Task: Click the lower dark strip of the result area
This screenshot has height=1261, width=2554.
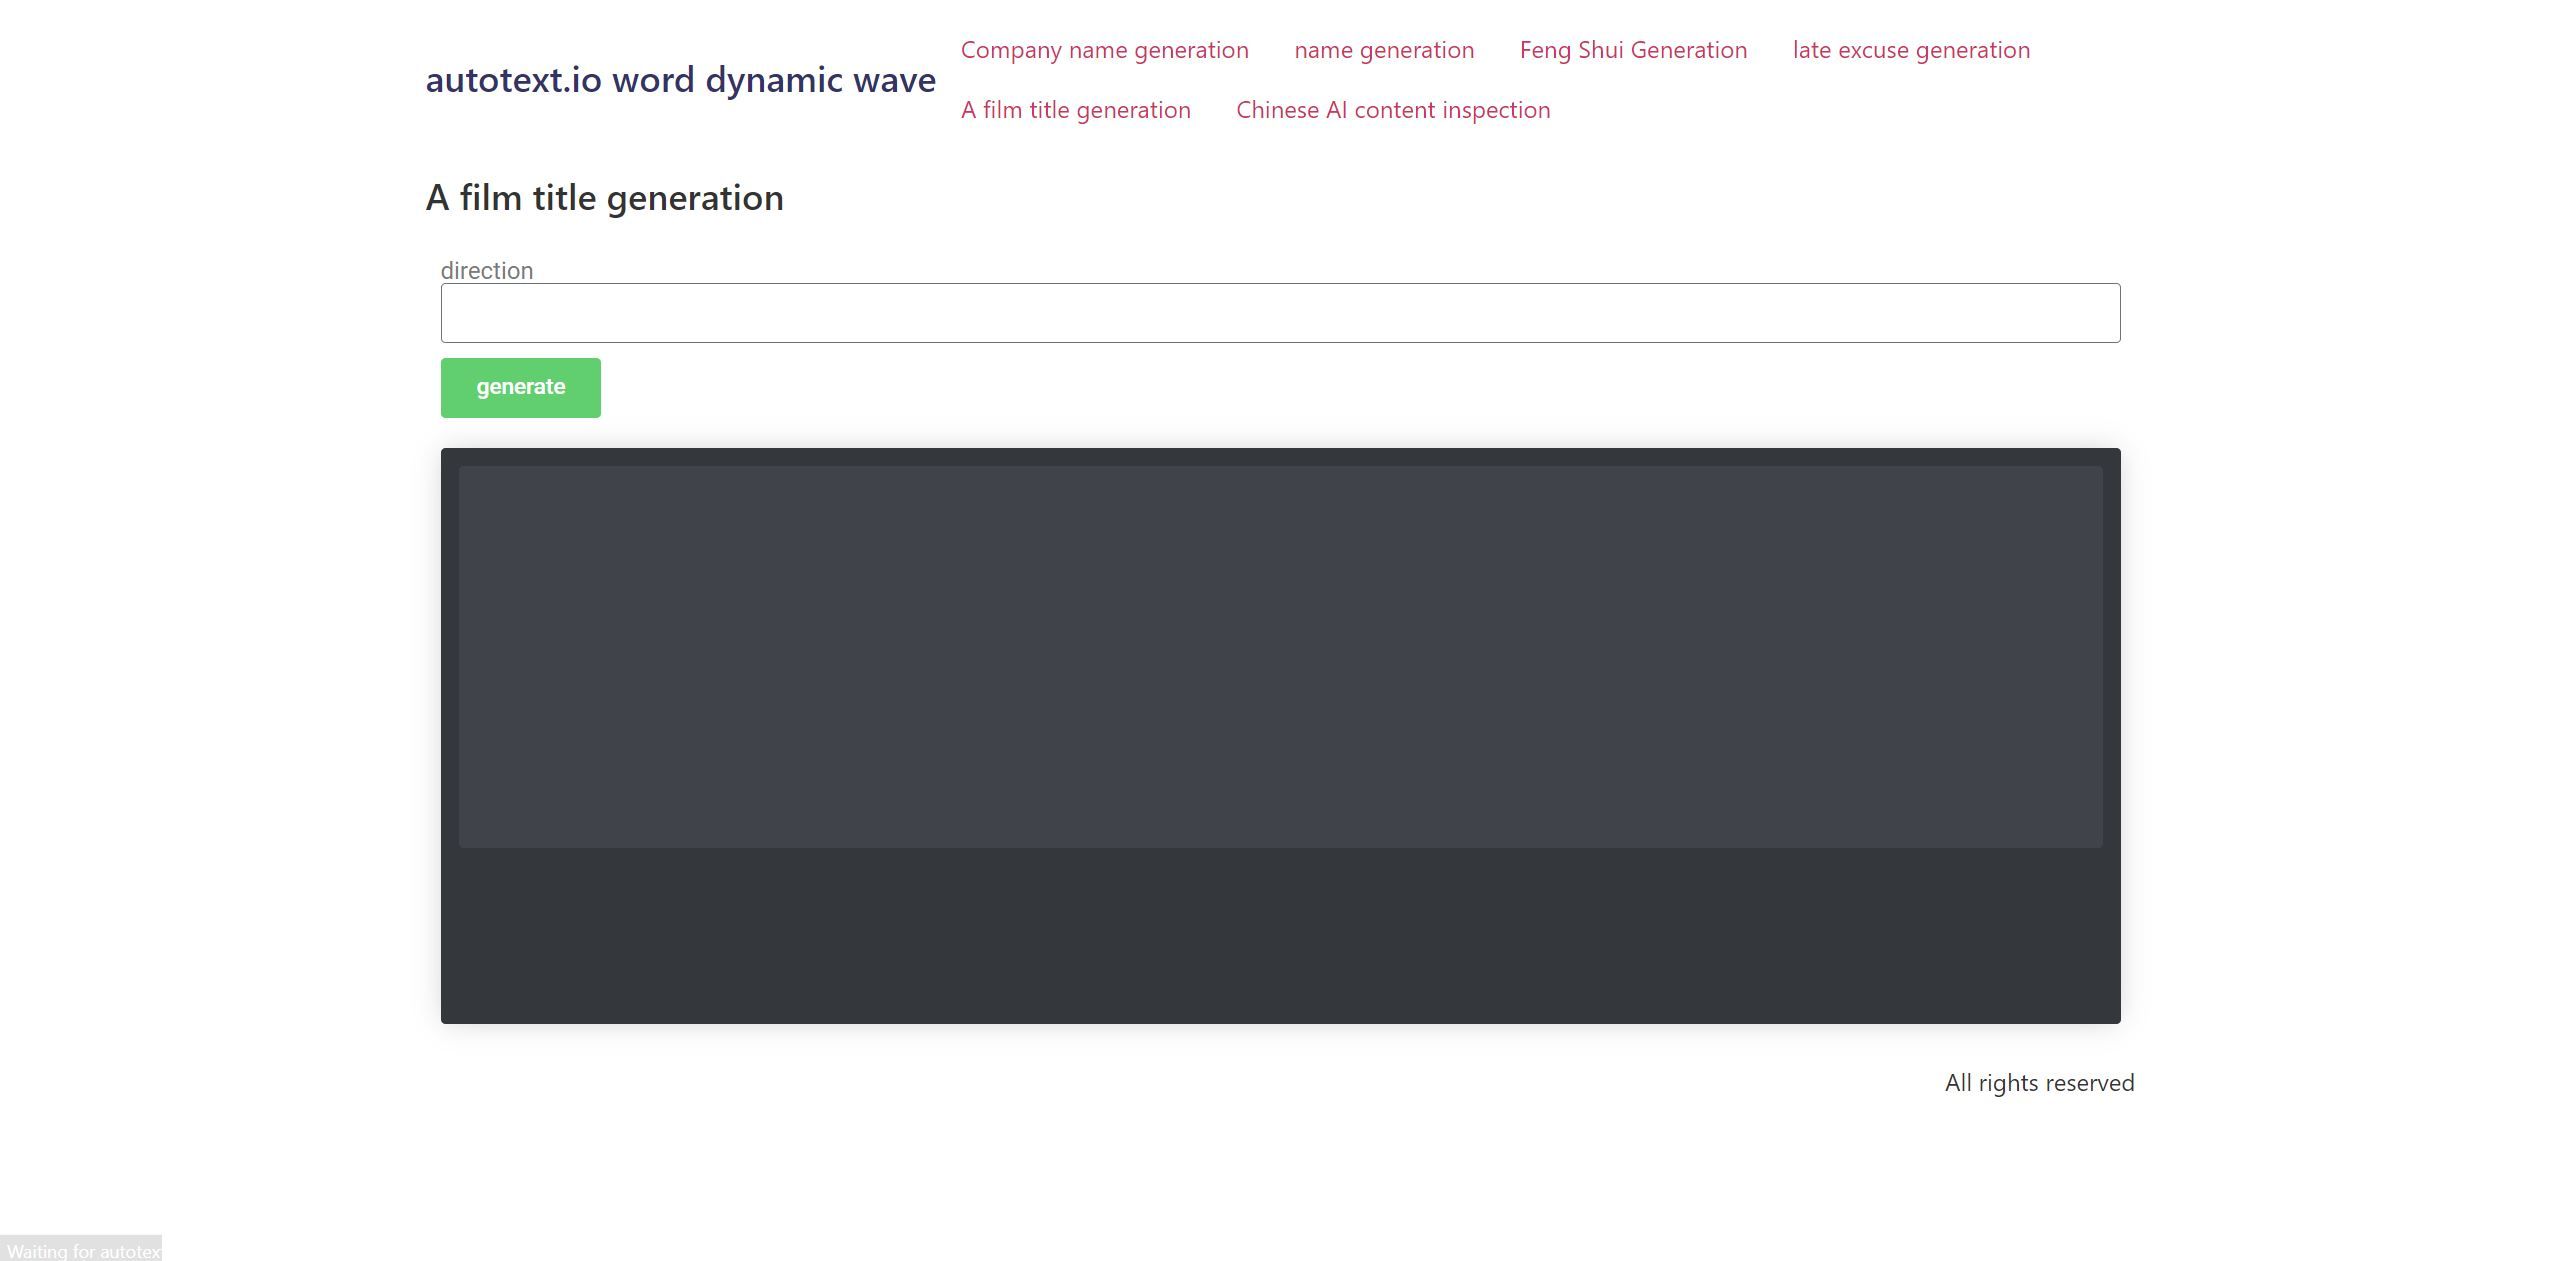Action: coord(1280,935)
